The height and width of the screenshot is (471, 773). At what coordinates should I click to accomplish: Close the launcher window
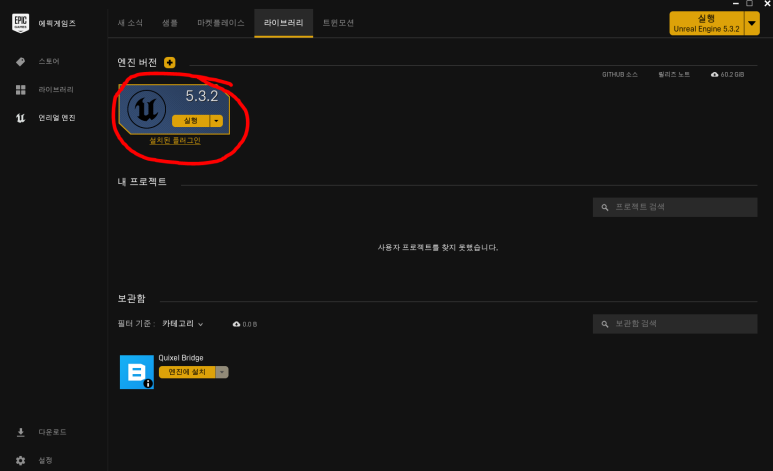click(767, 3)
